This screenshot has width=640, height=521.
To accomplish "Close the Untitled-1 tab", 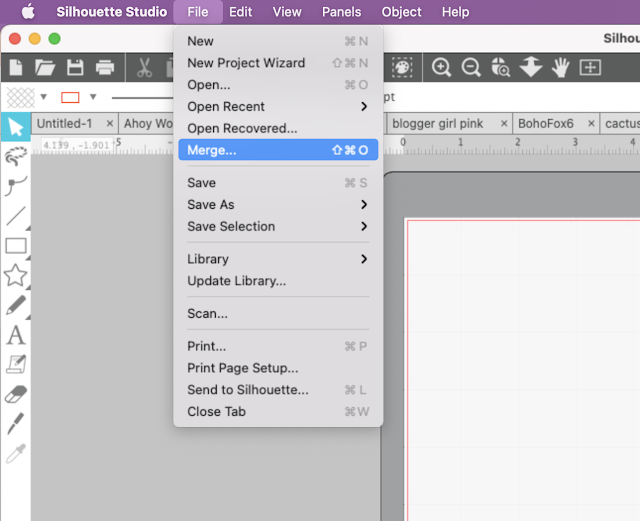I will pos(109,123).
